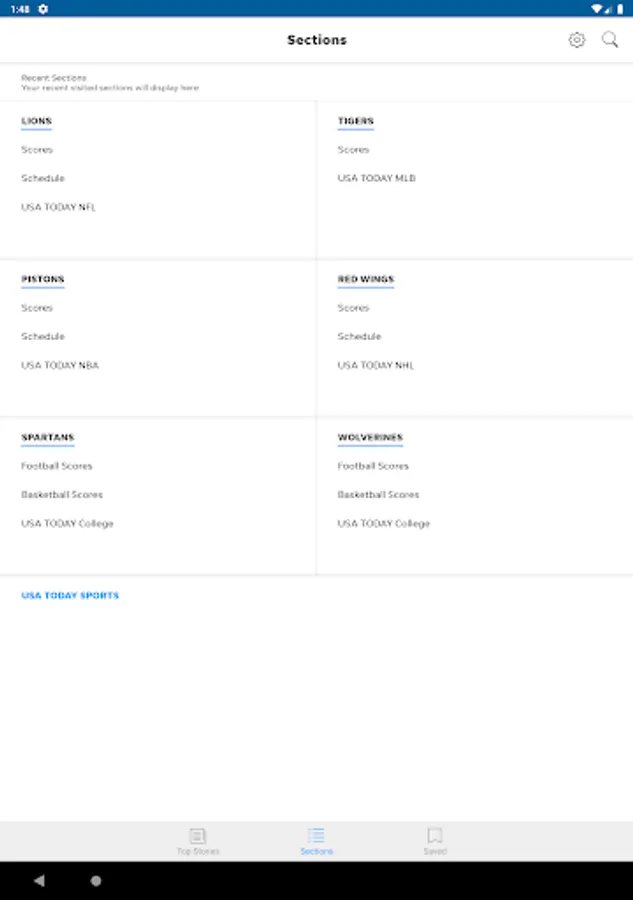Screen dimensions: 633x900
Task: Select the Sections tab
Action: coord(316,841)
